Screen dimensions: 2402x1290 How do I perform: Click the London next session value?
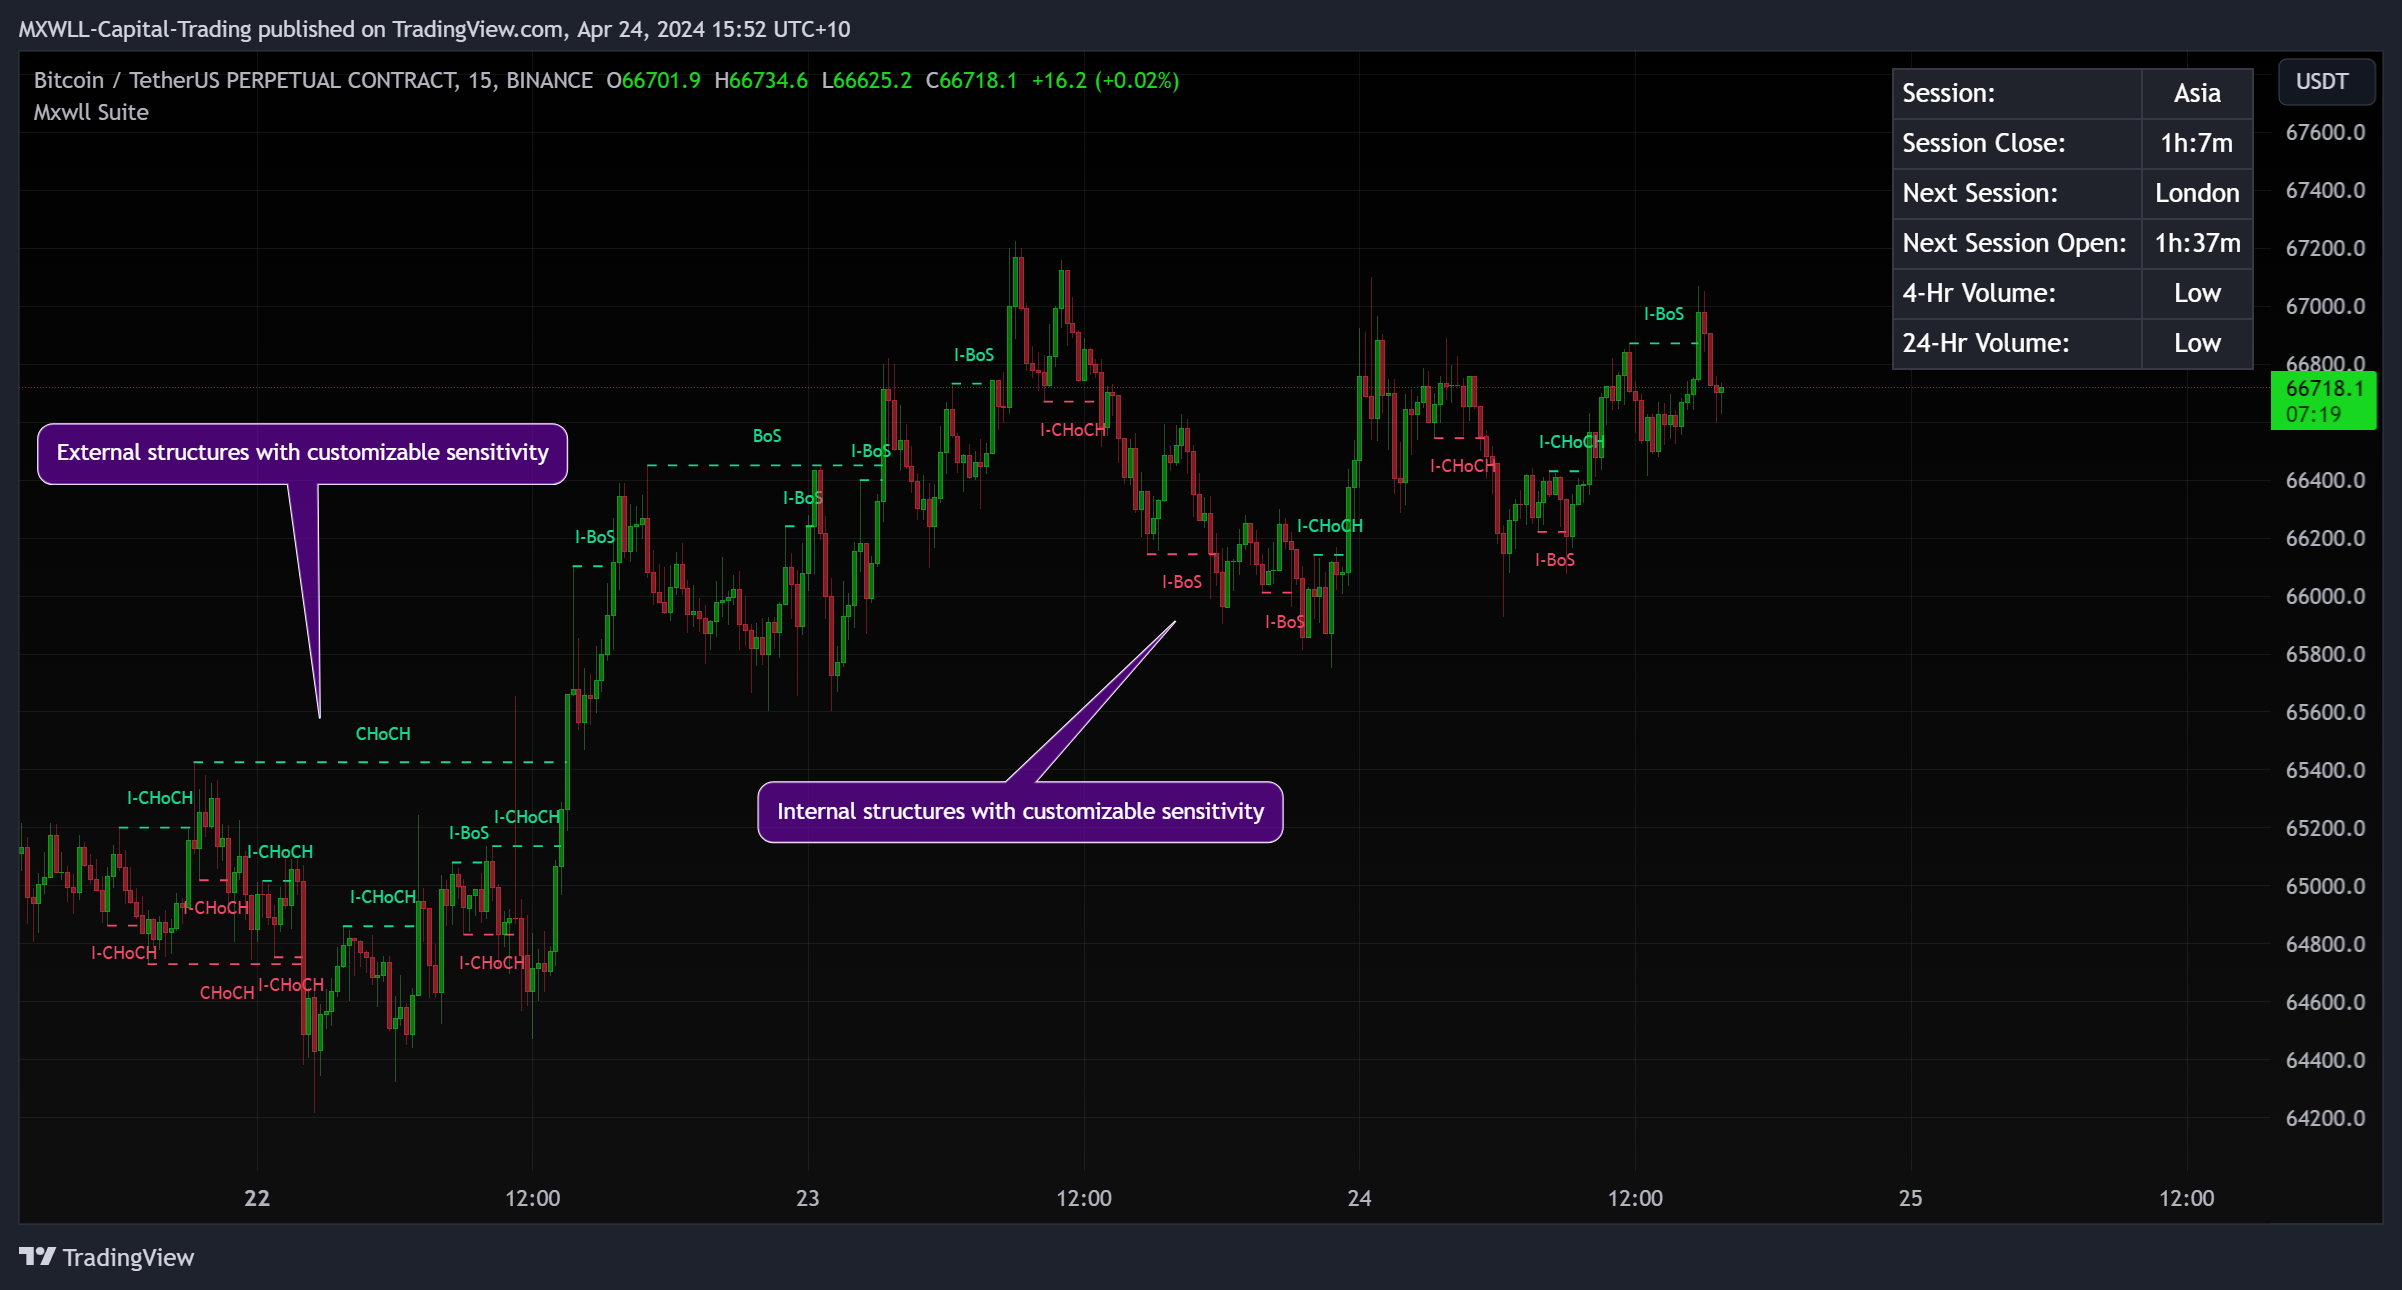2197,193
